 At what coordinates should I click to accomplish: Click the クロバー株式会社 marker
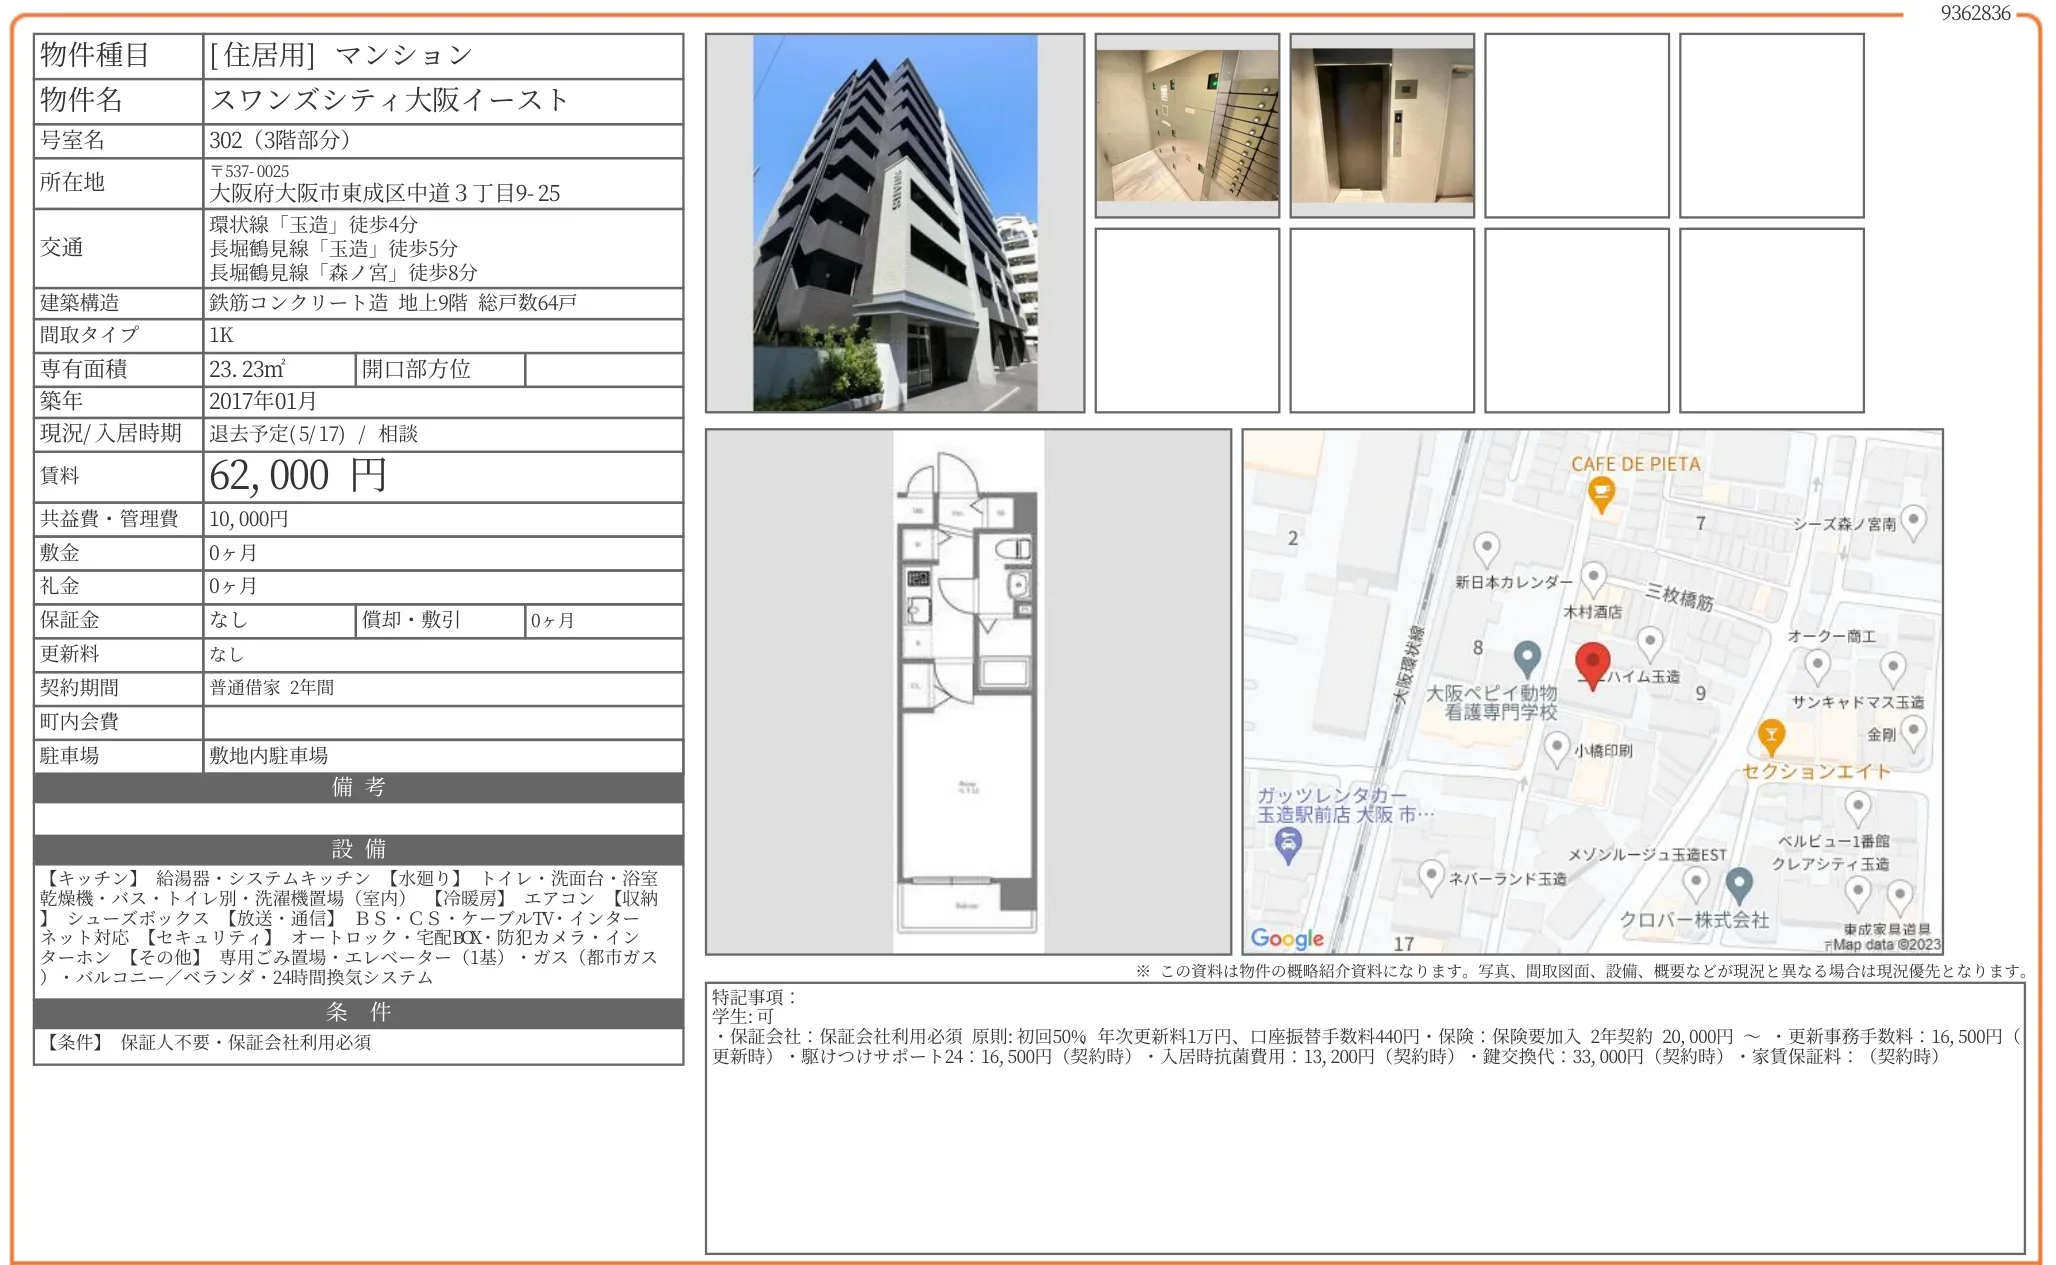(1737, 883)
